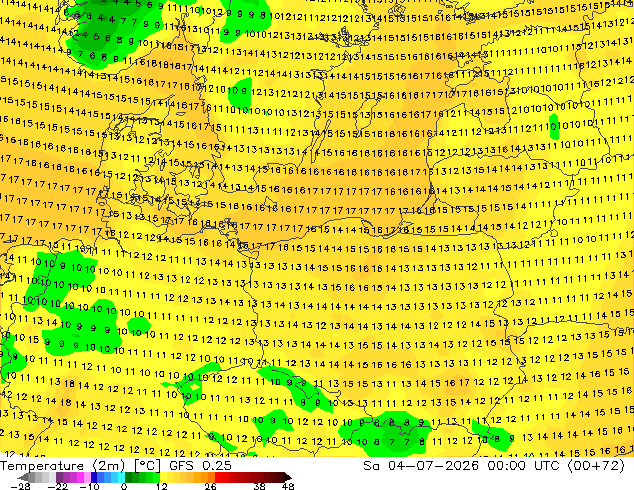This screenshot has width=634, height=490.
Task: Click the -10 legend scale value
Action: click(x=89, y=486)
